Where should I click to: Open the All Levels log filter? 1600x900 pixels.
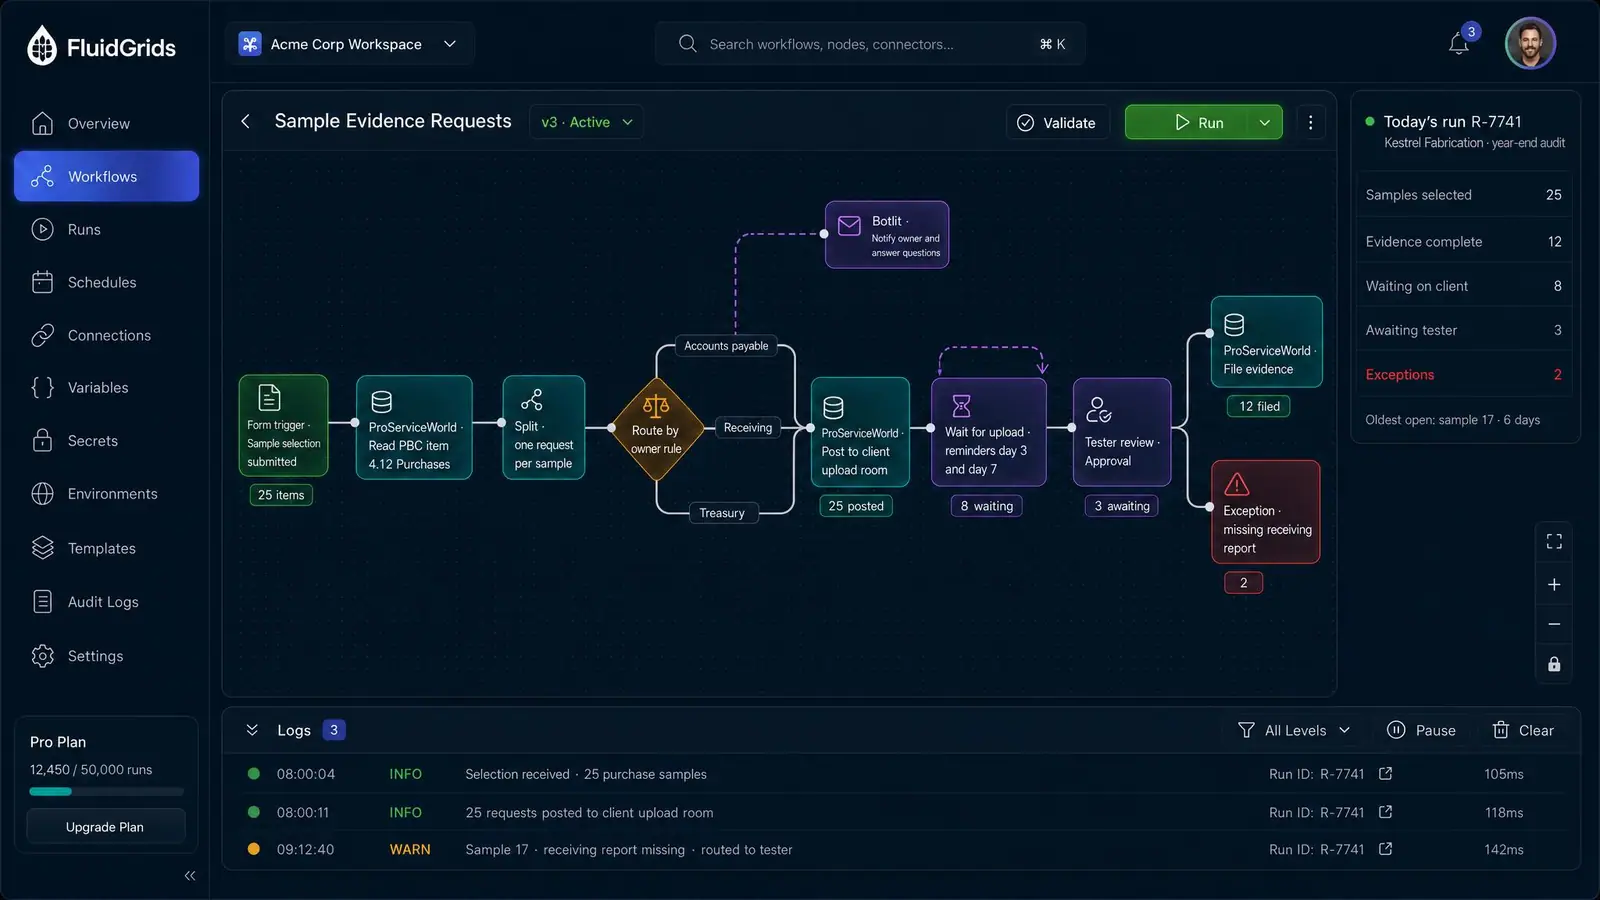point(1294,730)
